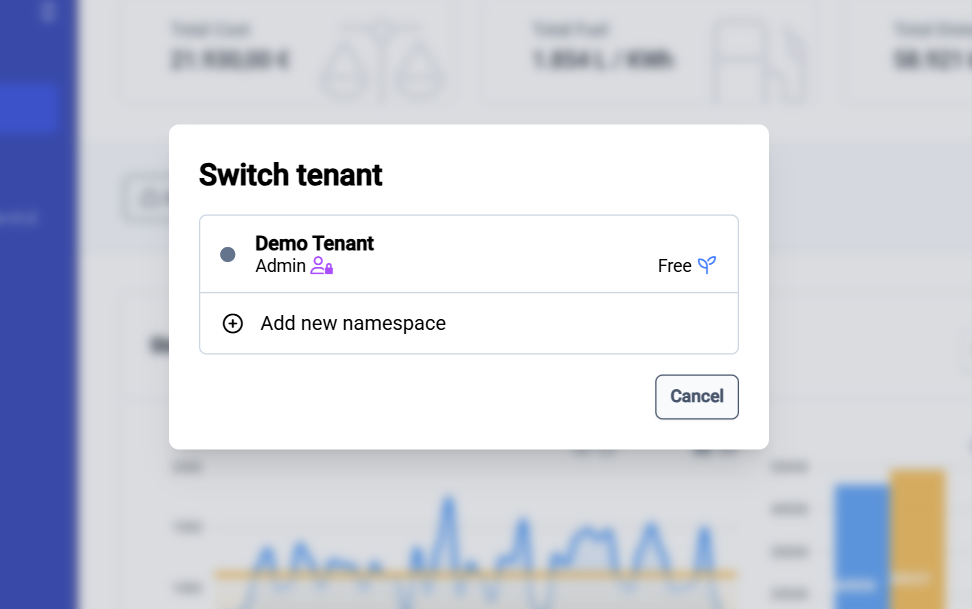Click the gray dot beside Demo Tenant
The width and height of the screenshot is (972, 609).
[x=227, y=254]
